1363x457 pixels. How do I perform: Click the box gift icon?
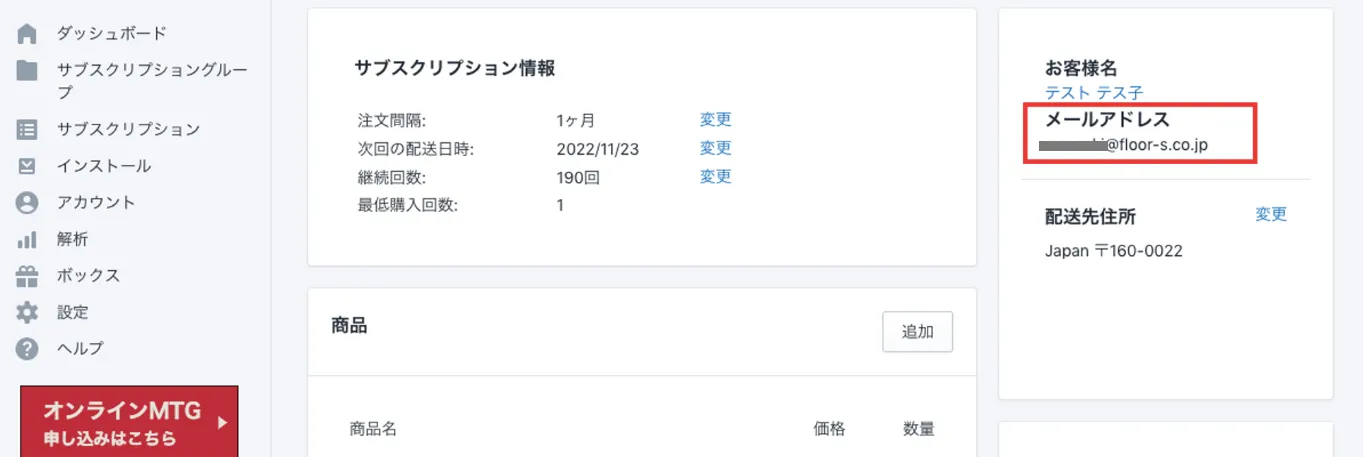pos(27,276)
